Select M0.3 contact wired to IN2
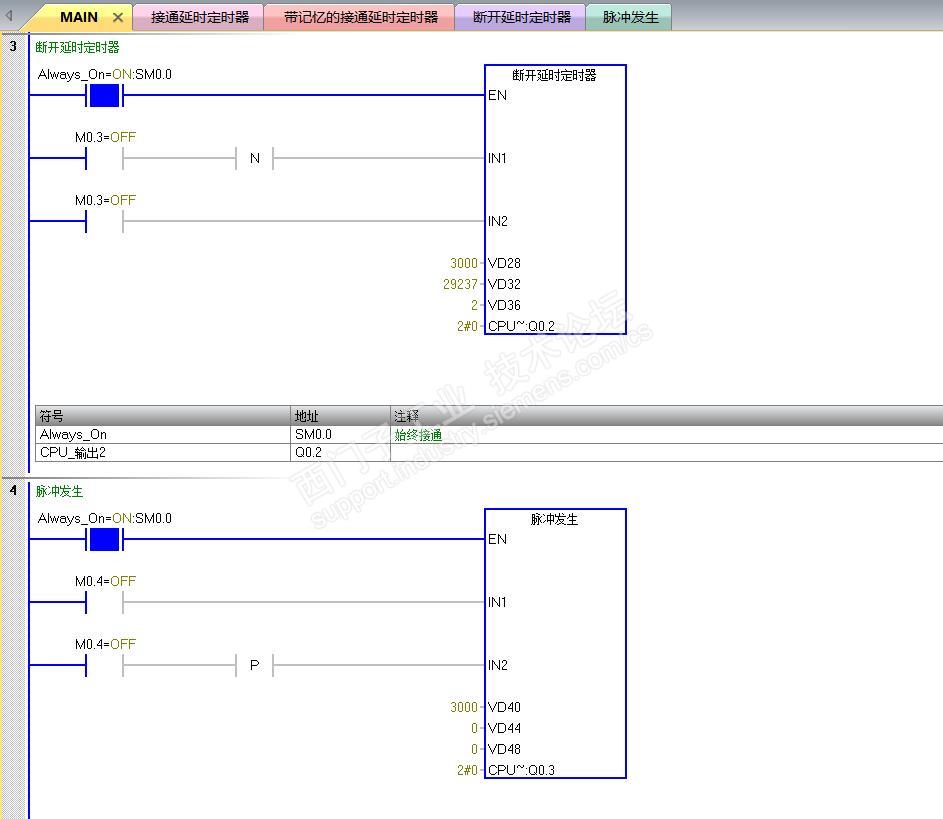This screenshot has width=943, height=819. (104, 221)
